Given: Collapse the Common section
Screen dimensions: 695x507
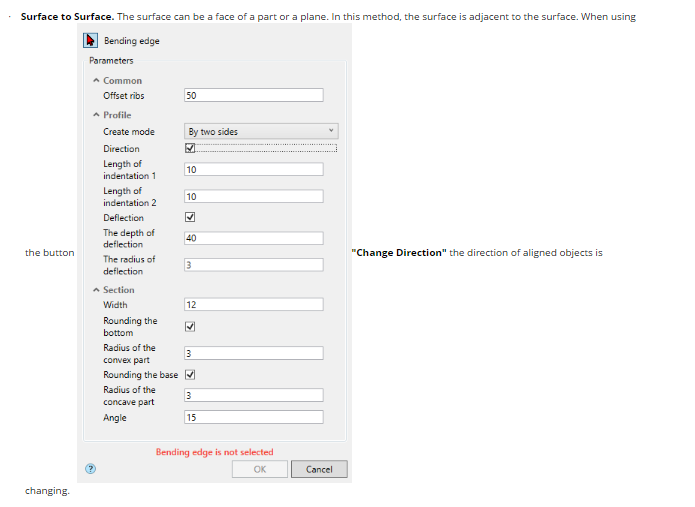Looking at the screenshot, I should 95,80.
